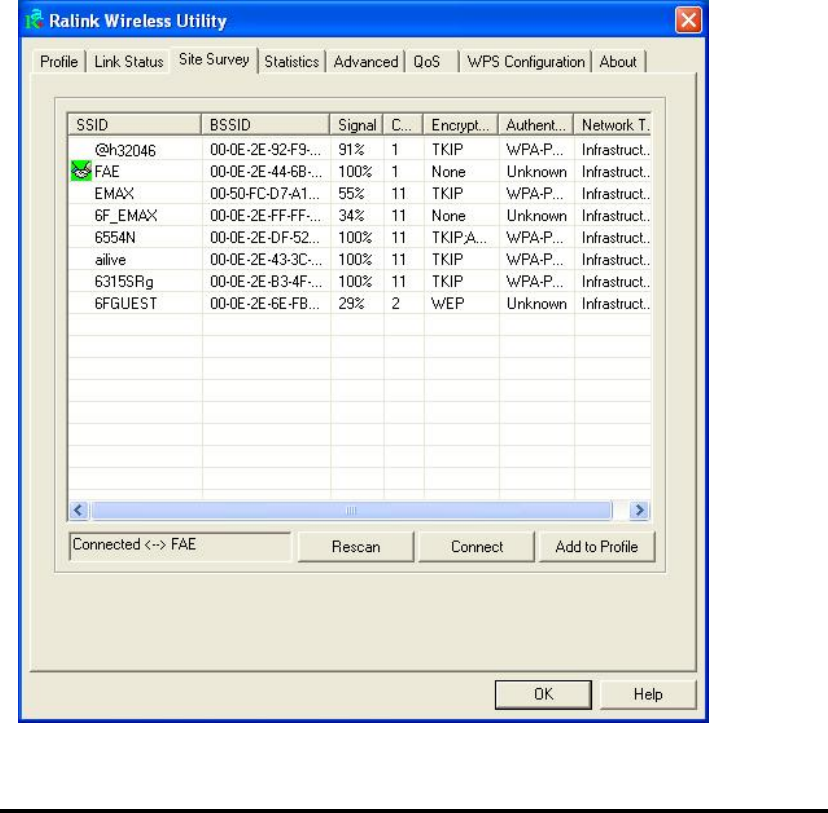Click Add to Profile button
The image size is (828, 813).
[597, 546]
